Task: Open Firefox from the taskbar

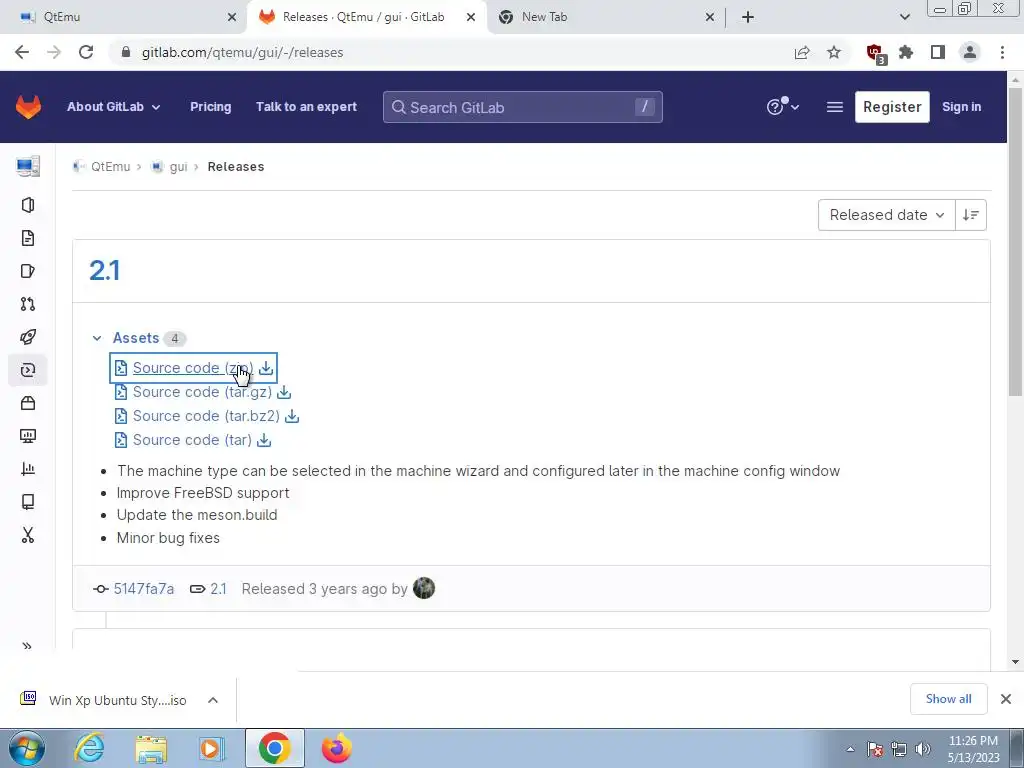Action: 336,748
